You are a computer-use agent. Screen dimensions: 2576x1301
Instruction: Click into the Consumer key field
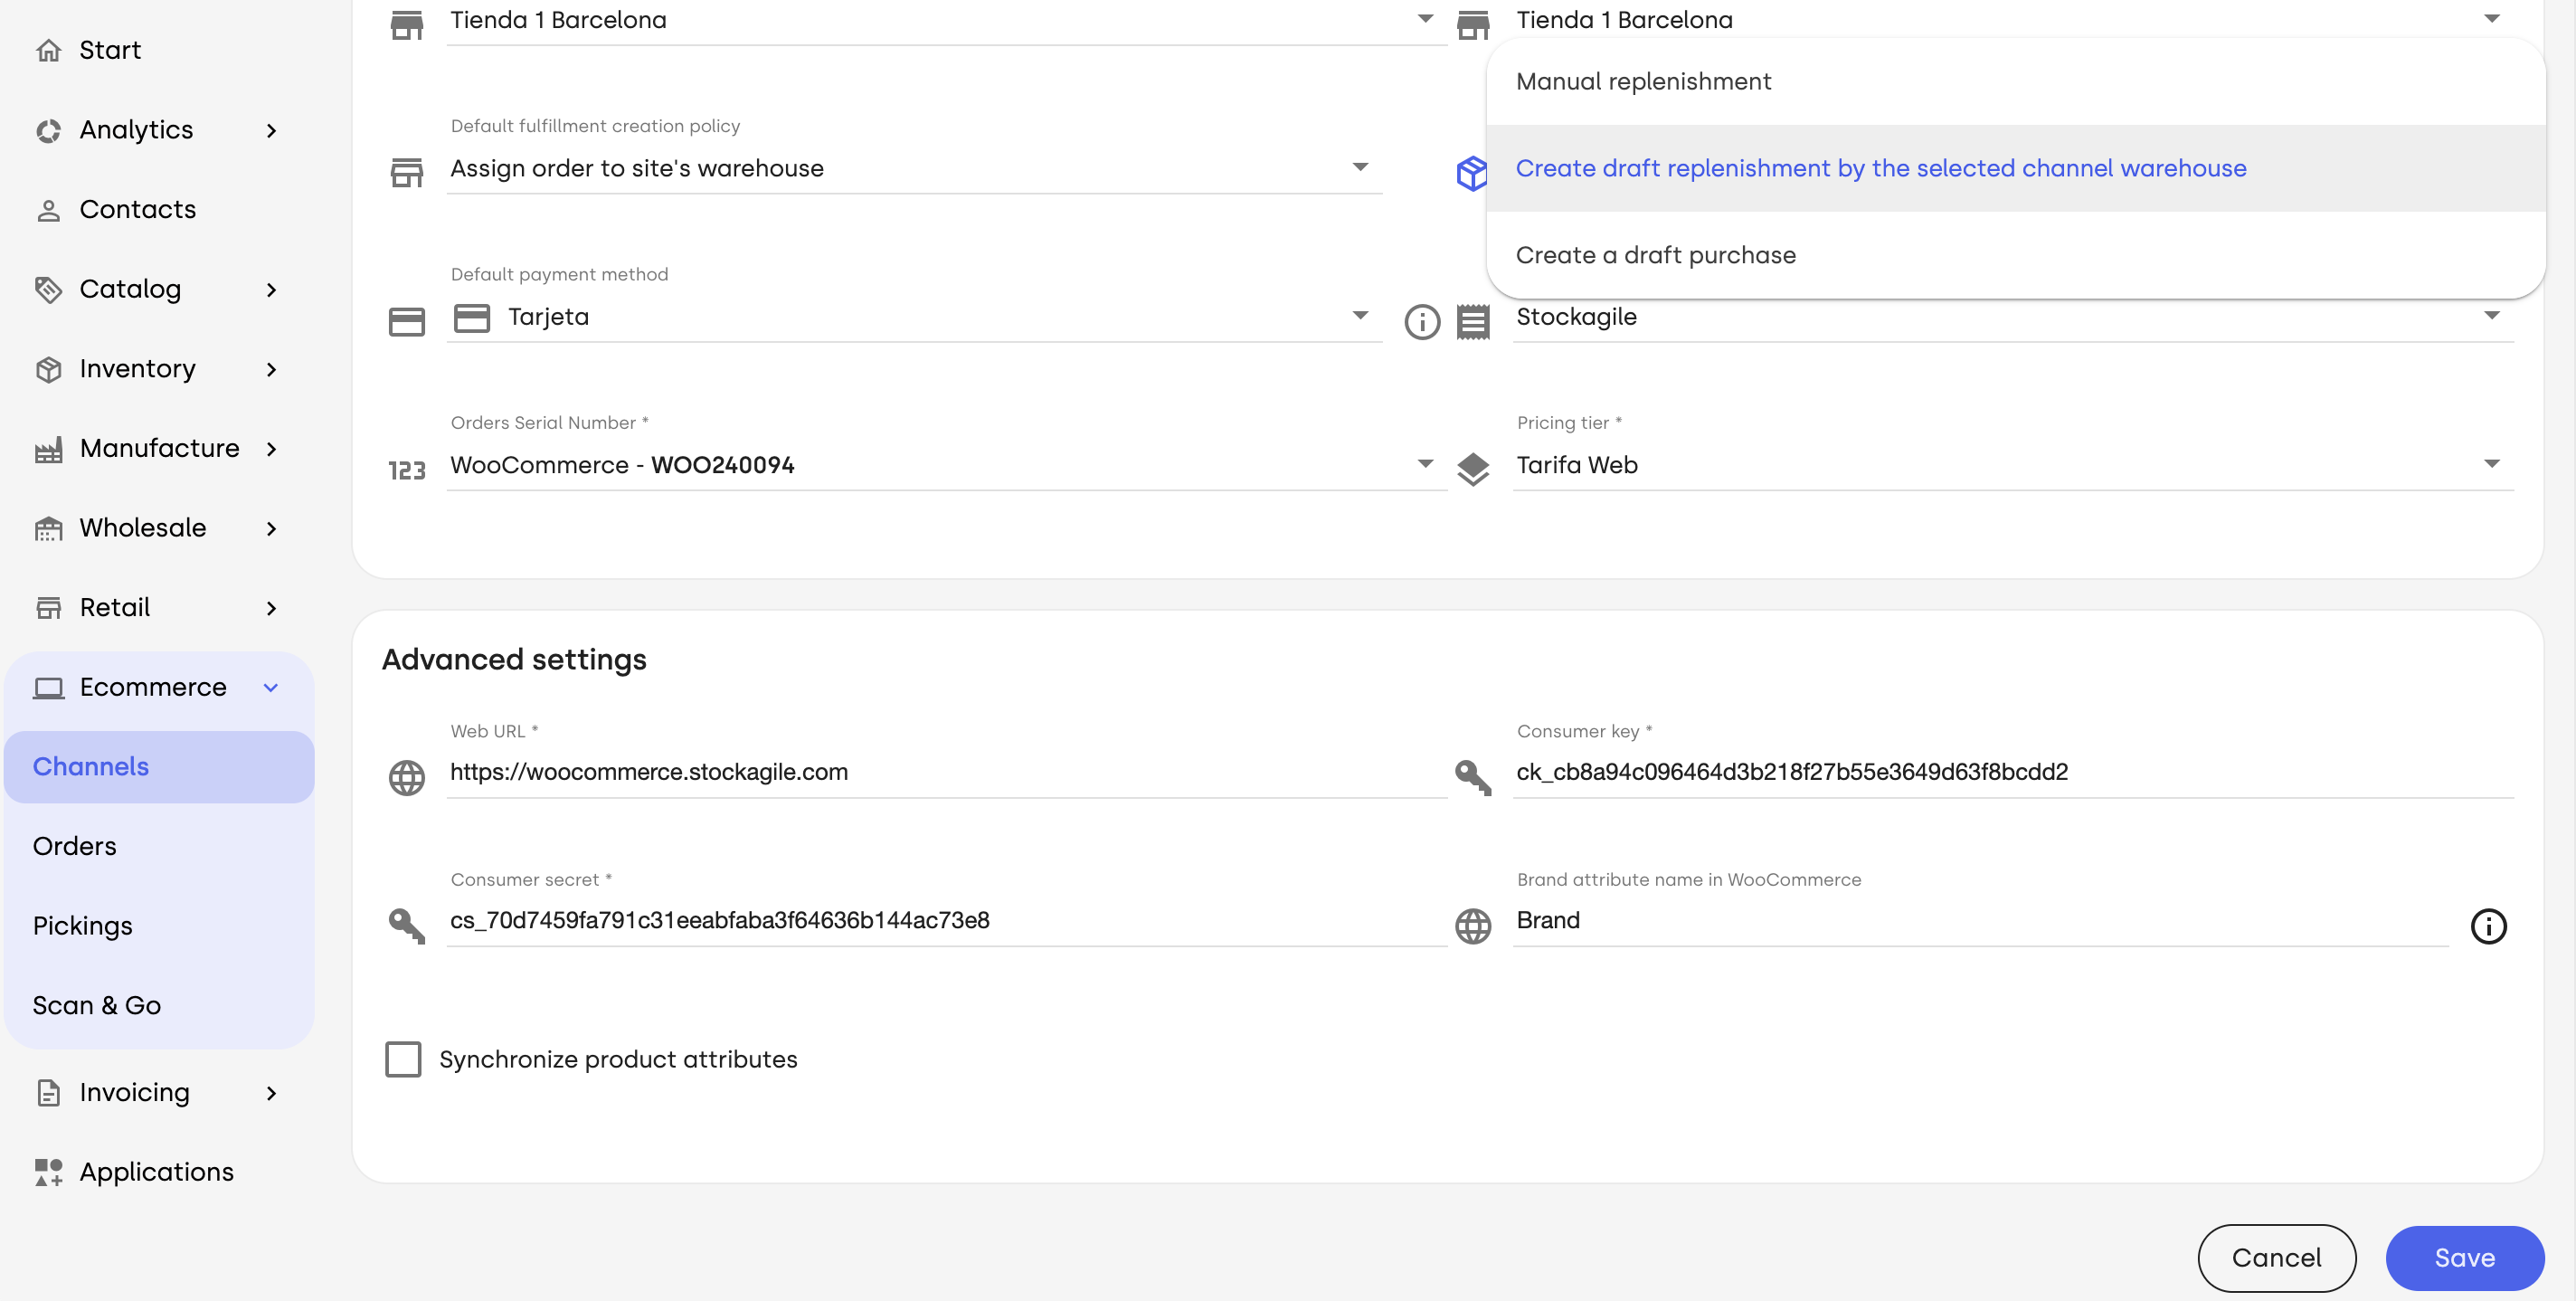click(2012, 772)
